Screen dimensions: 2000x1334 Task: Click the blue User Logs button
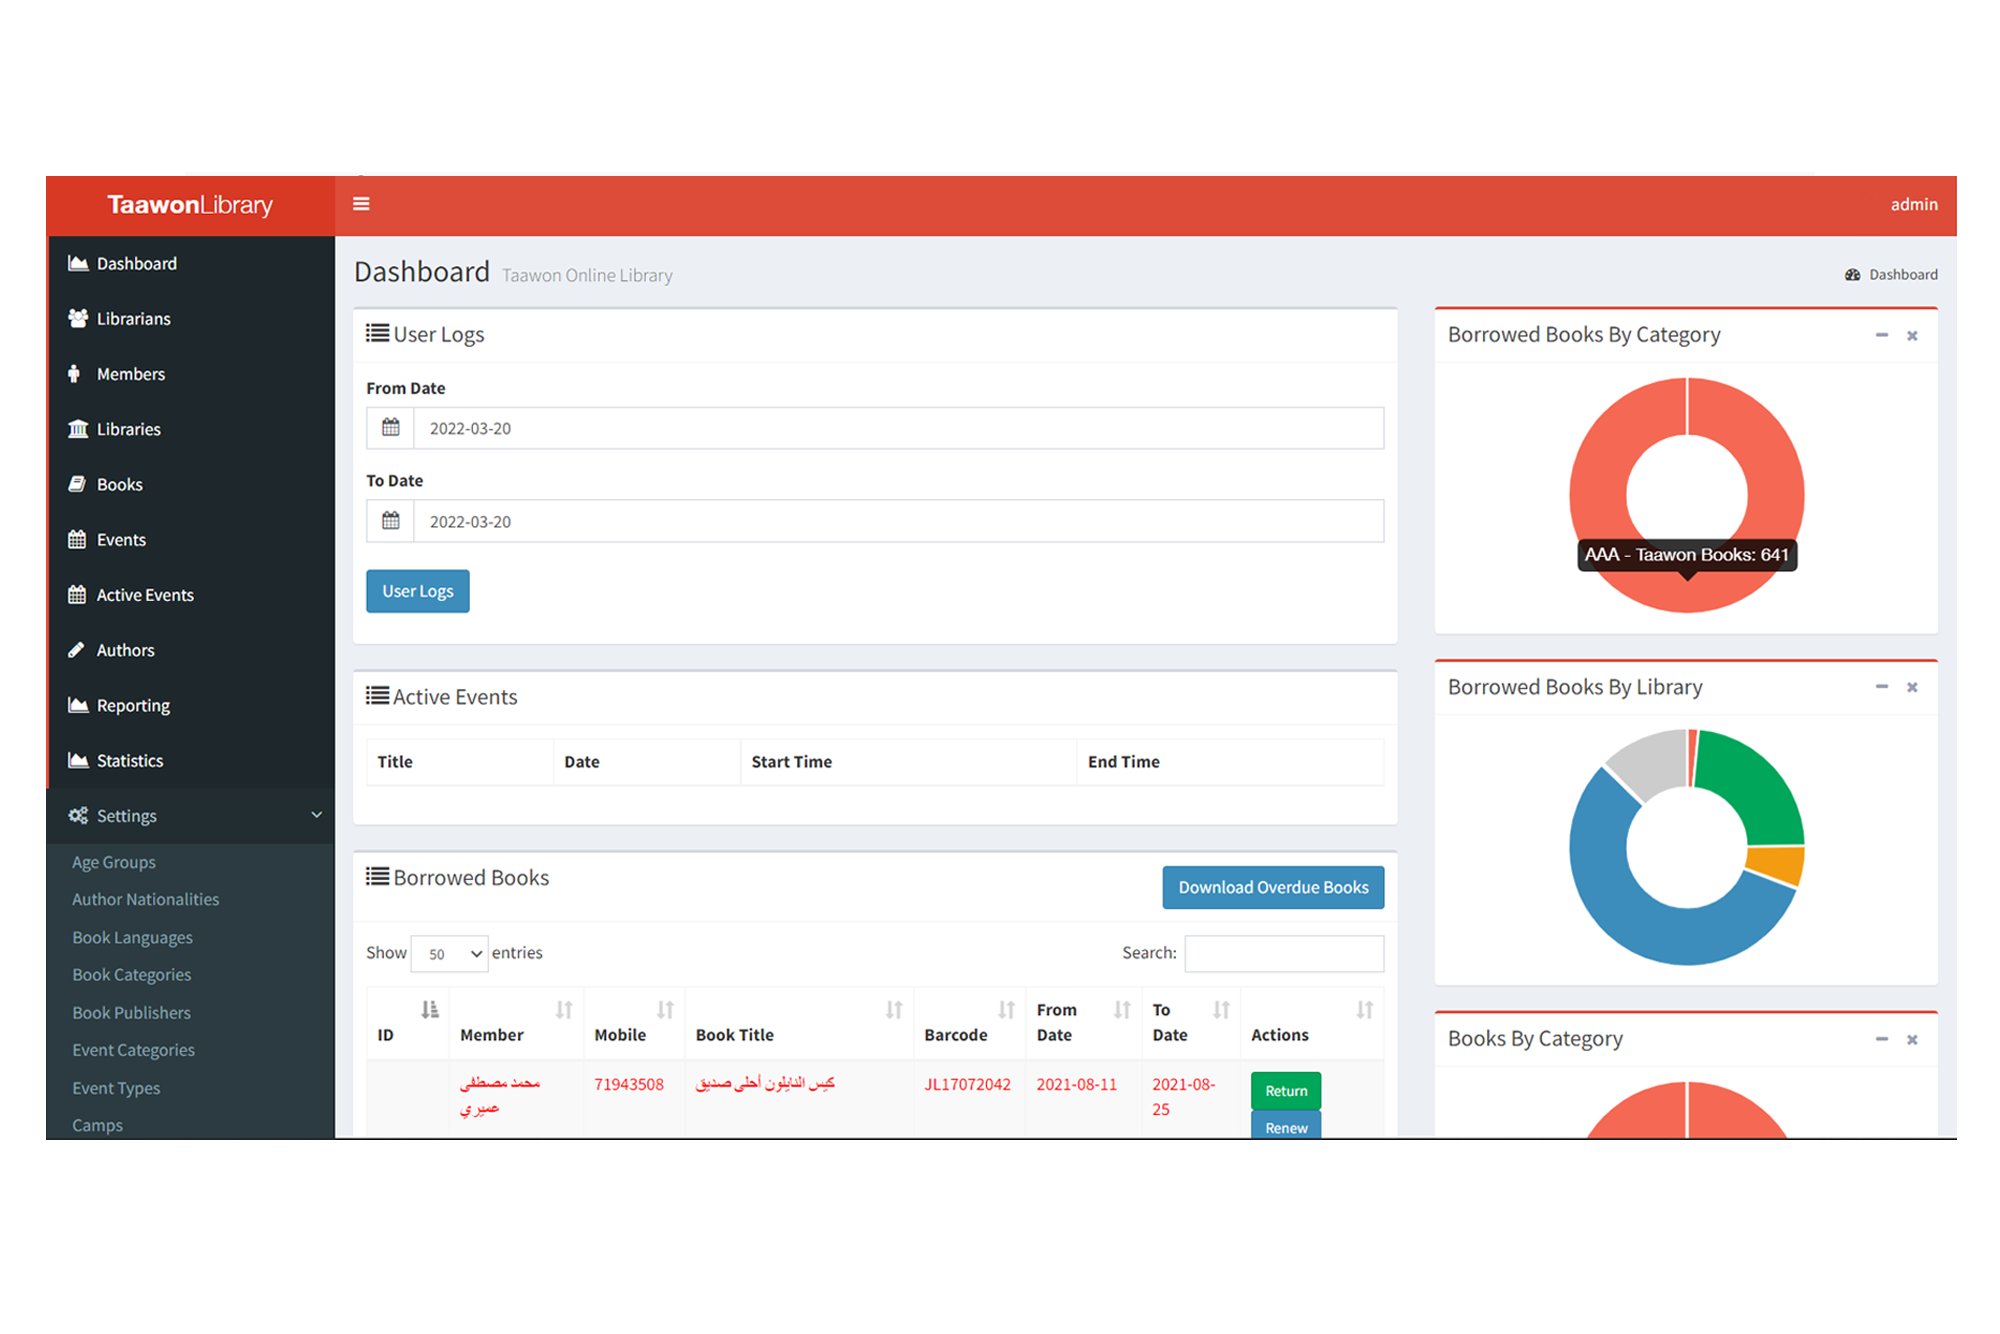417,591
